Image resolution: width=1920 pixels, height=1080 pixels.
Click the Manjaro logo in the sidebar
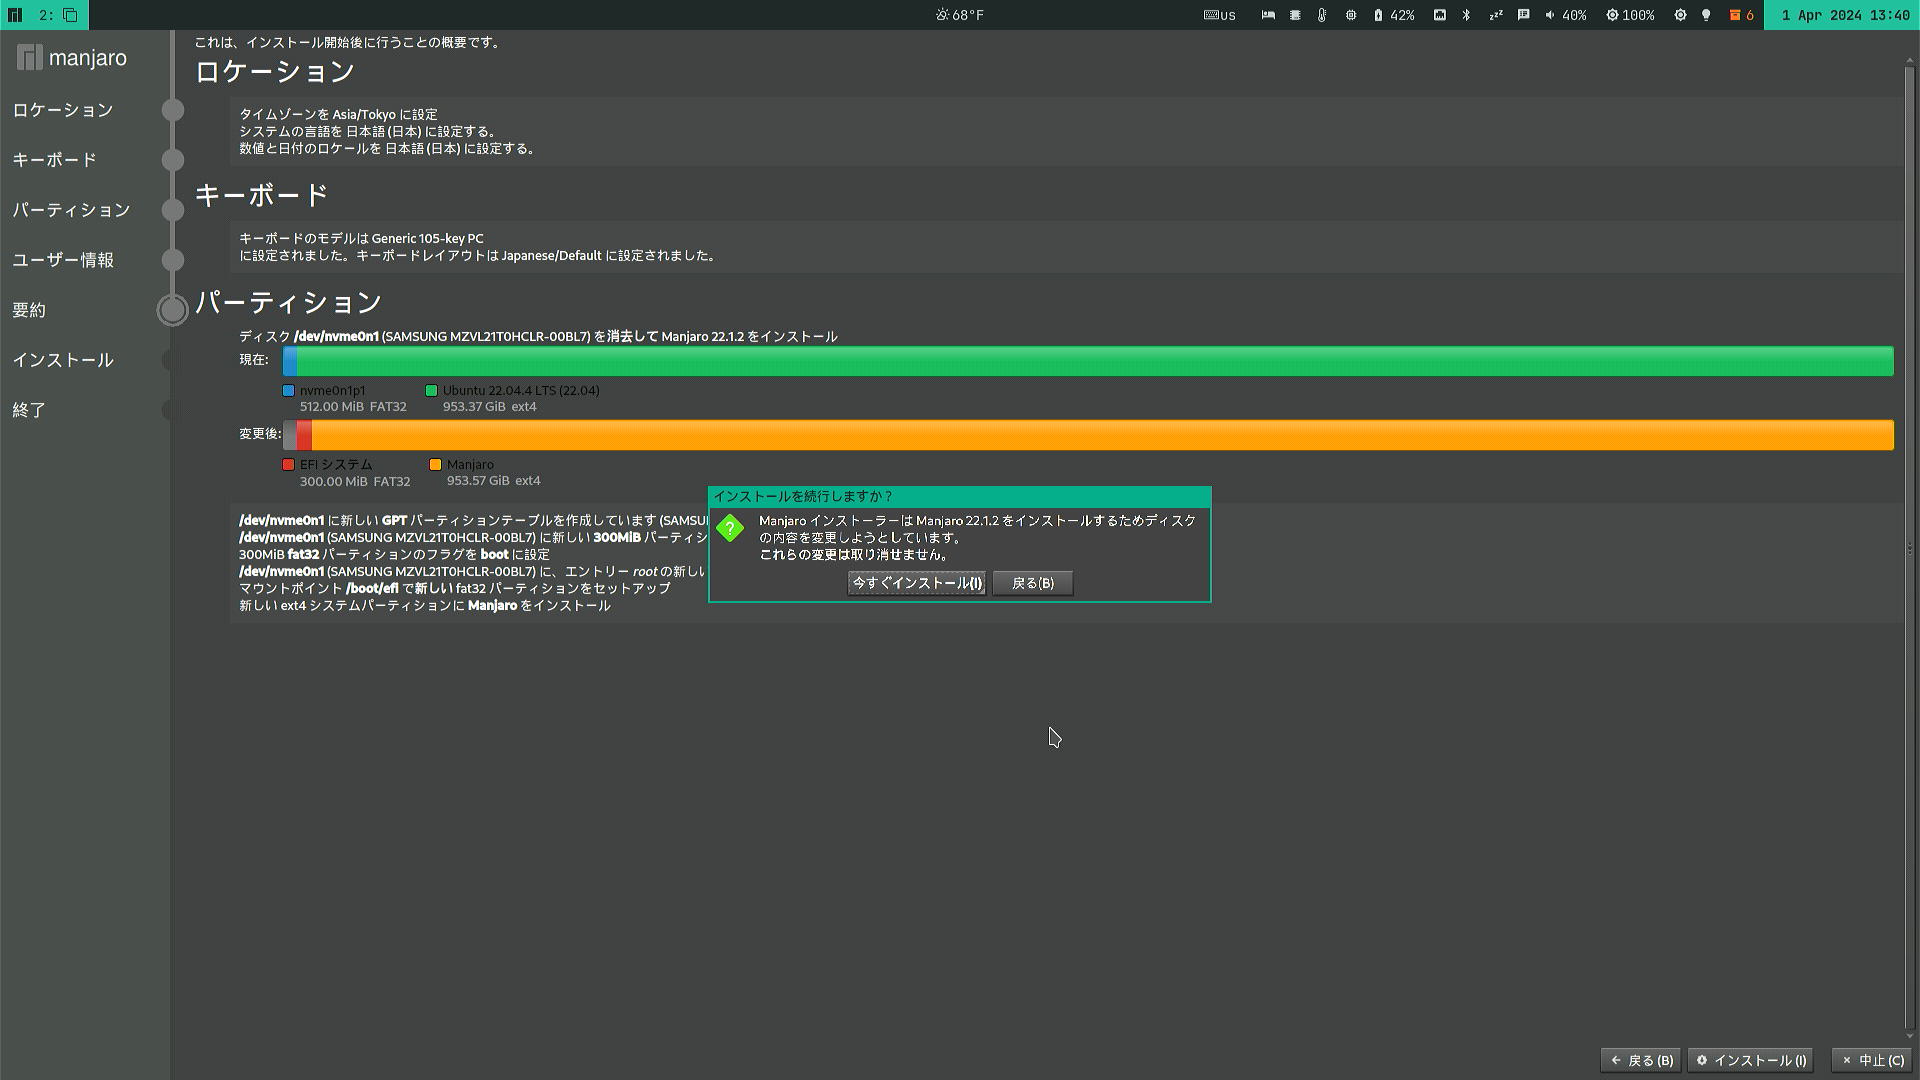coord(72,58)
